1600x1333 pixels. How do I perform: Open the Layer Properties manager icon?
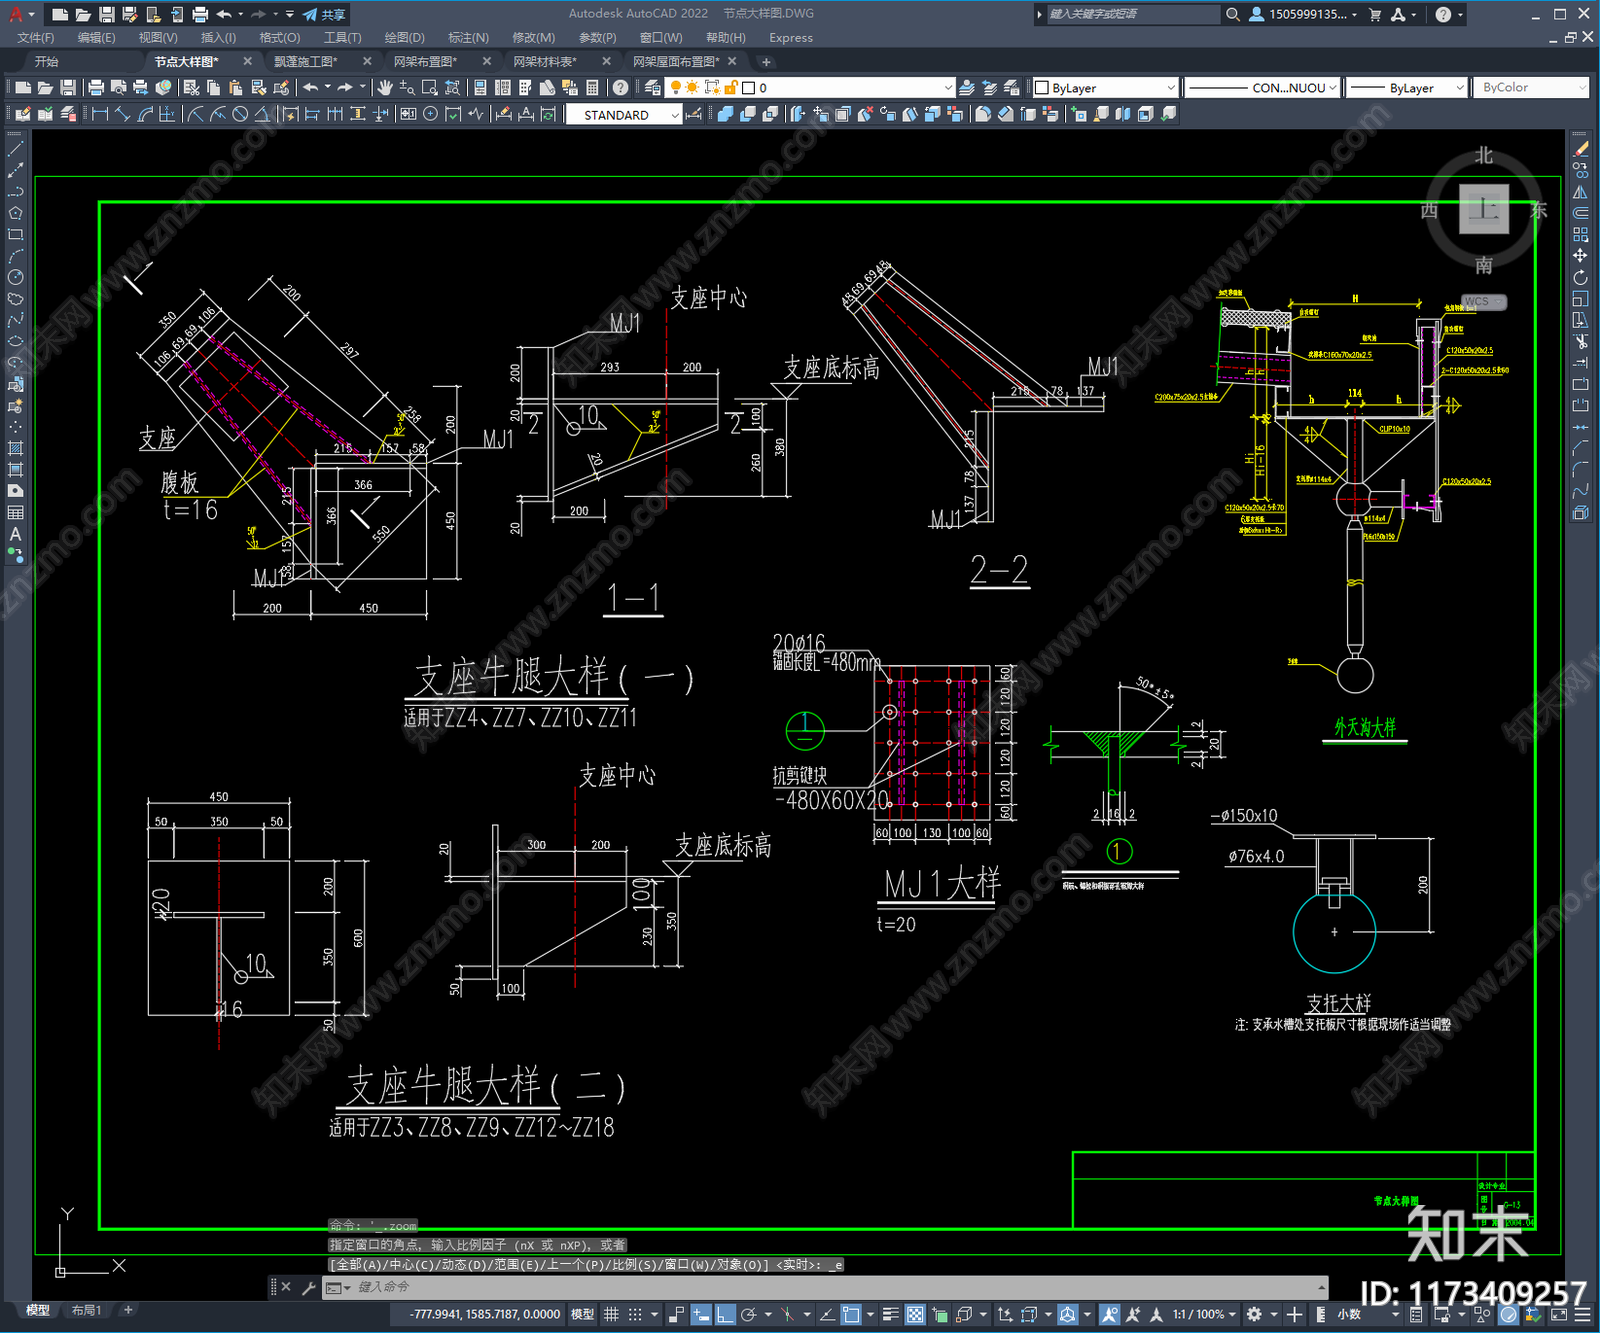[653, 88]
